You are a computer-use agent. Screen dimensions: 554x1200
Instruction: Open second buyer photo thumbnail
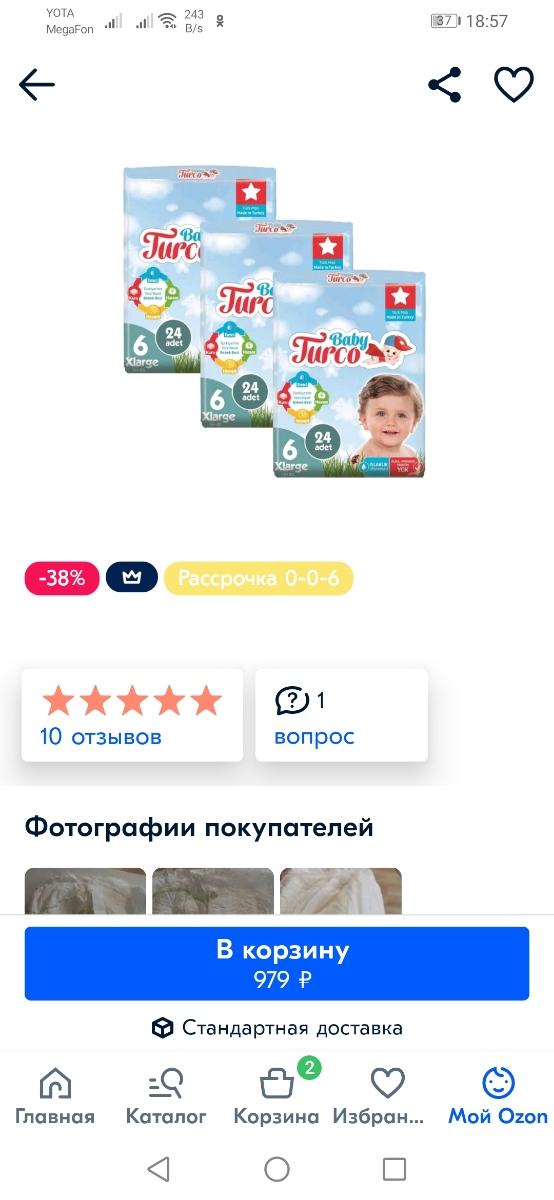click(213, 891)
